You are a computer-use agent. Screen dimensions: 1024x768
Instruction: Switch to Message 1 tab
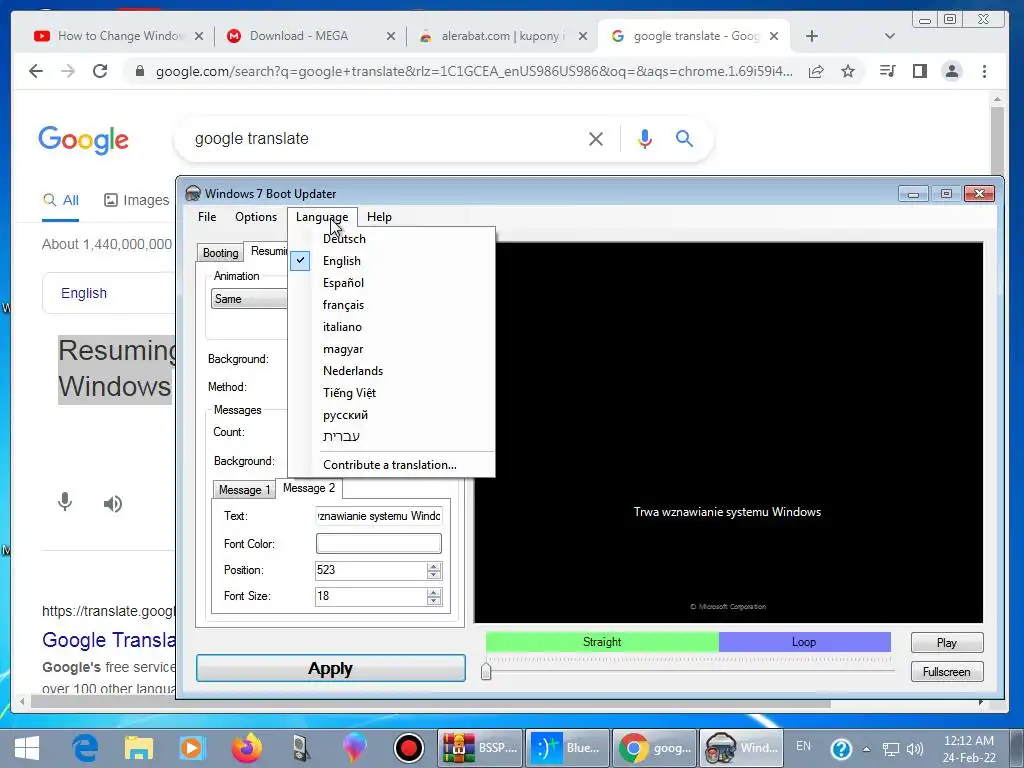click(244, 490)
